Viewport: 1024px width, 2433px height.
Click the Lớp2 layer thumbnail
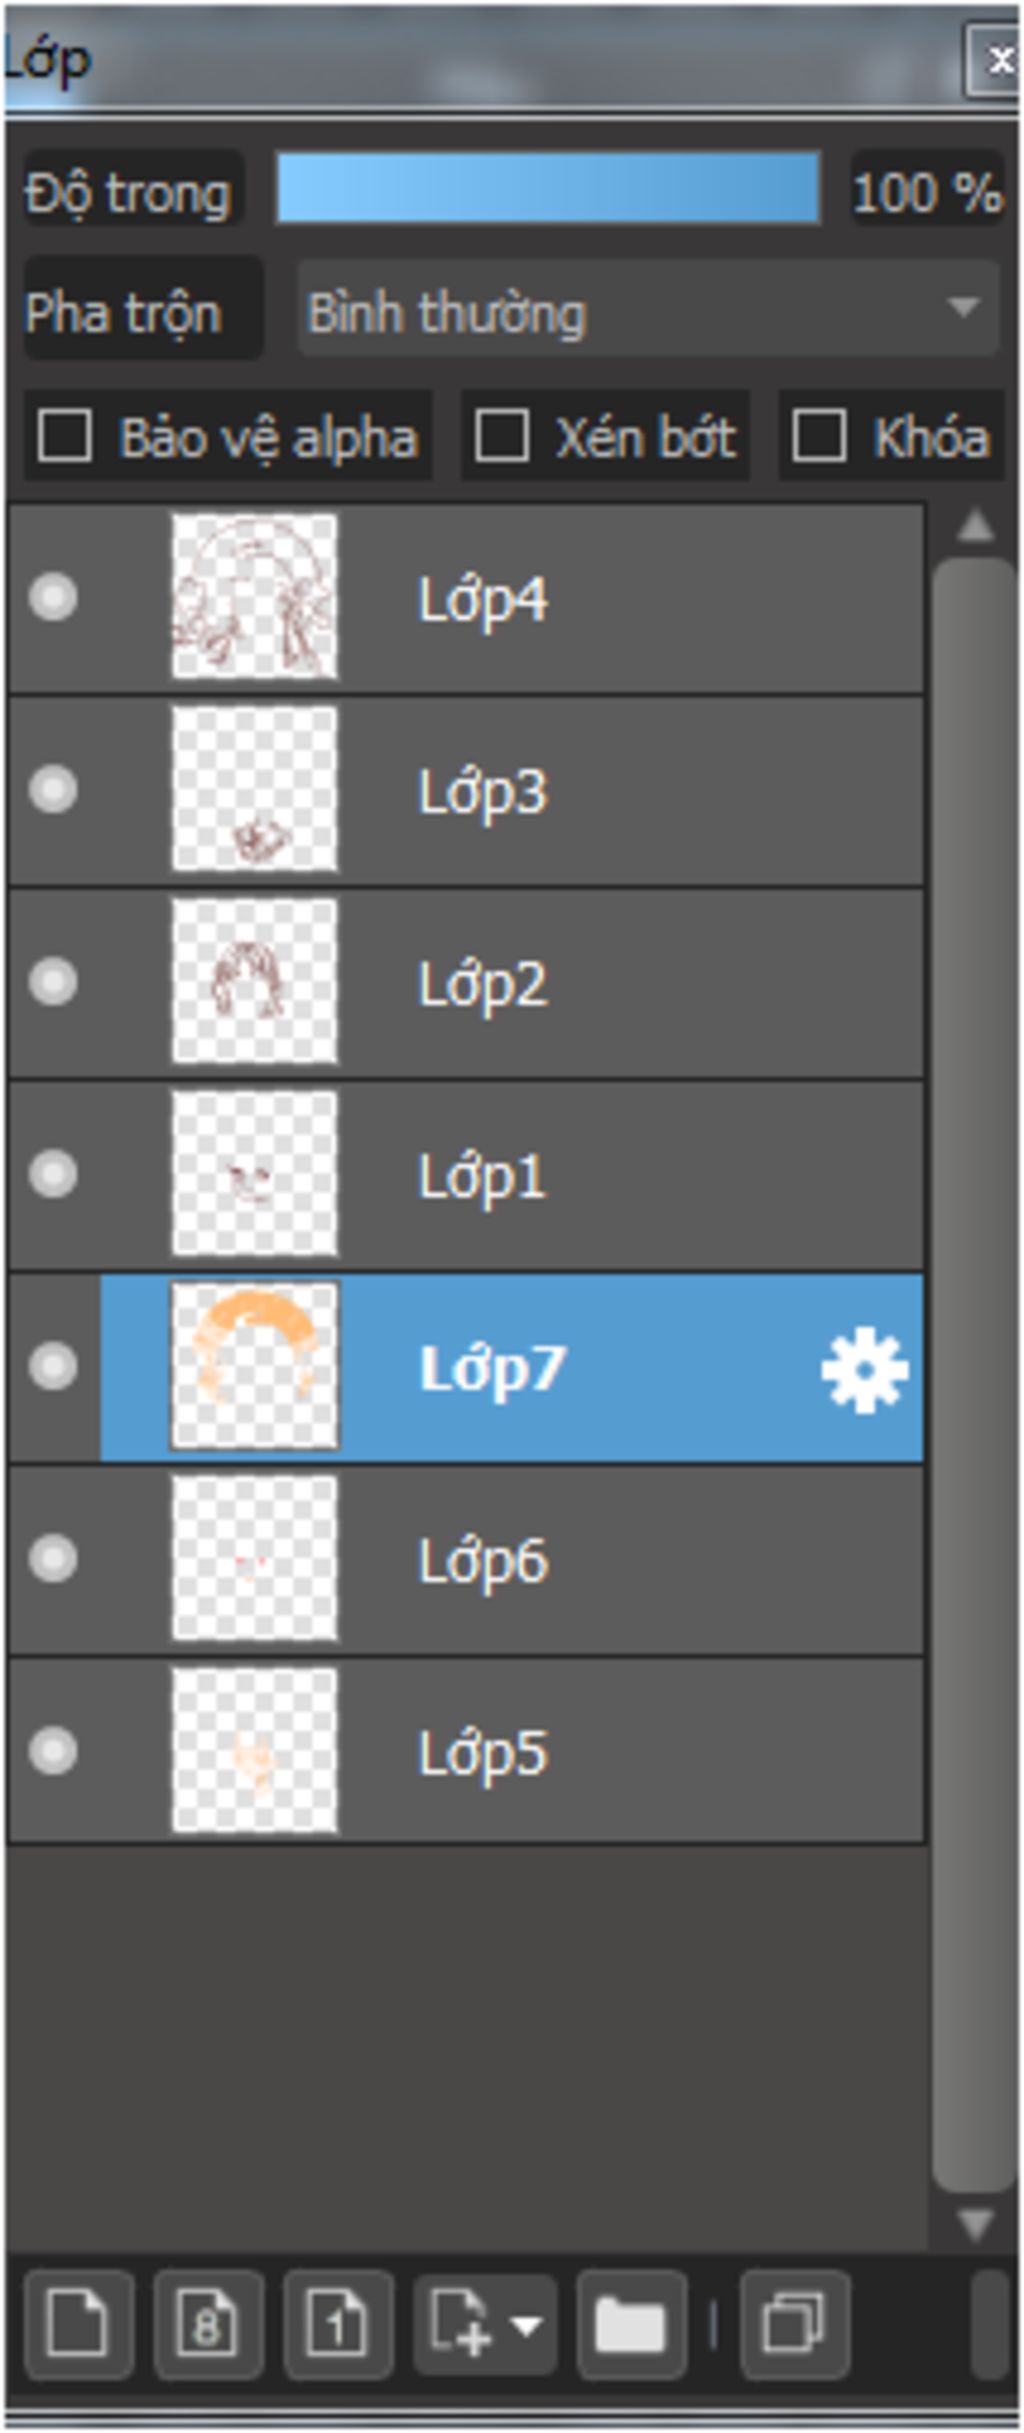(x=254, y=981)
